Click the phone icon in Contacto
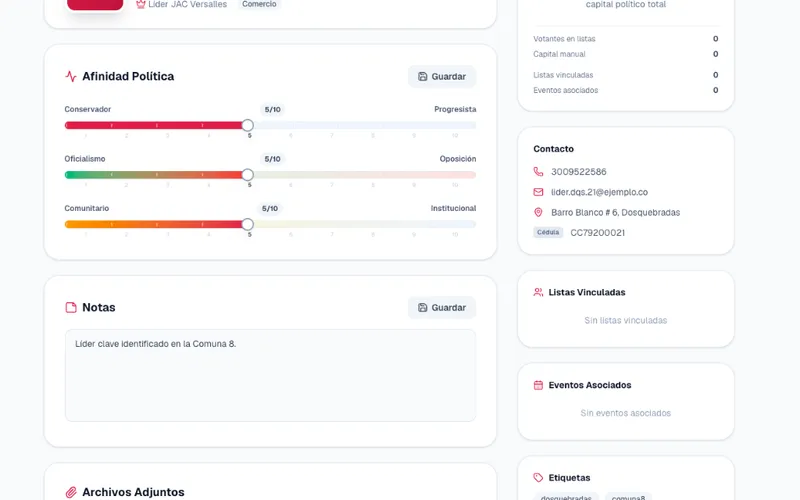Image resolution: width=800 pixels, height=500 pixels. [x=538, y=172]
